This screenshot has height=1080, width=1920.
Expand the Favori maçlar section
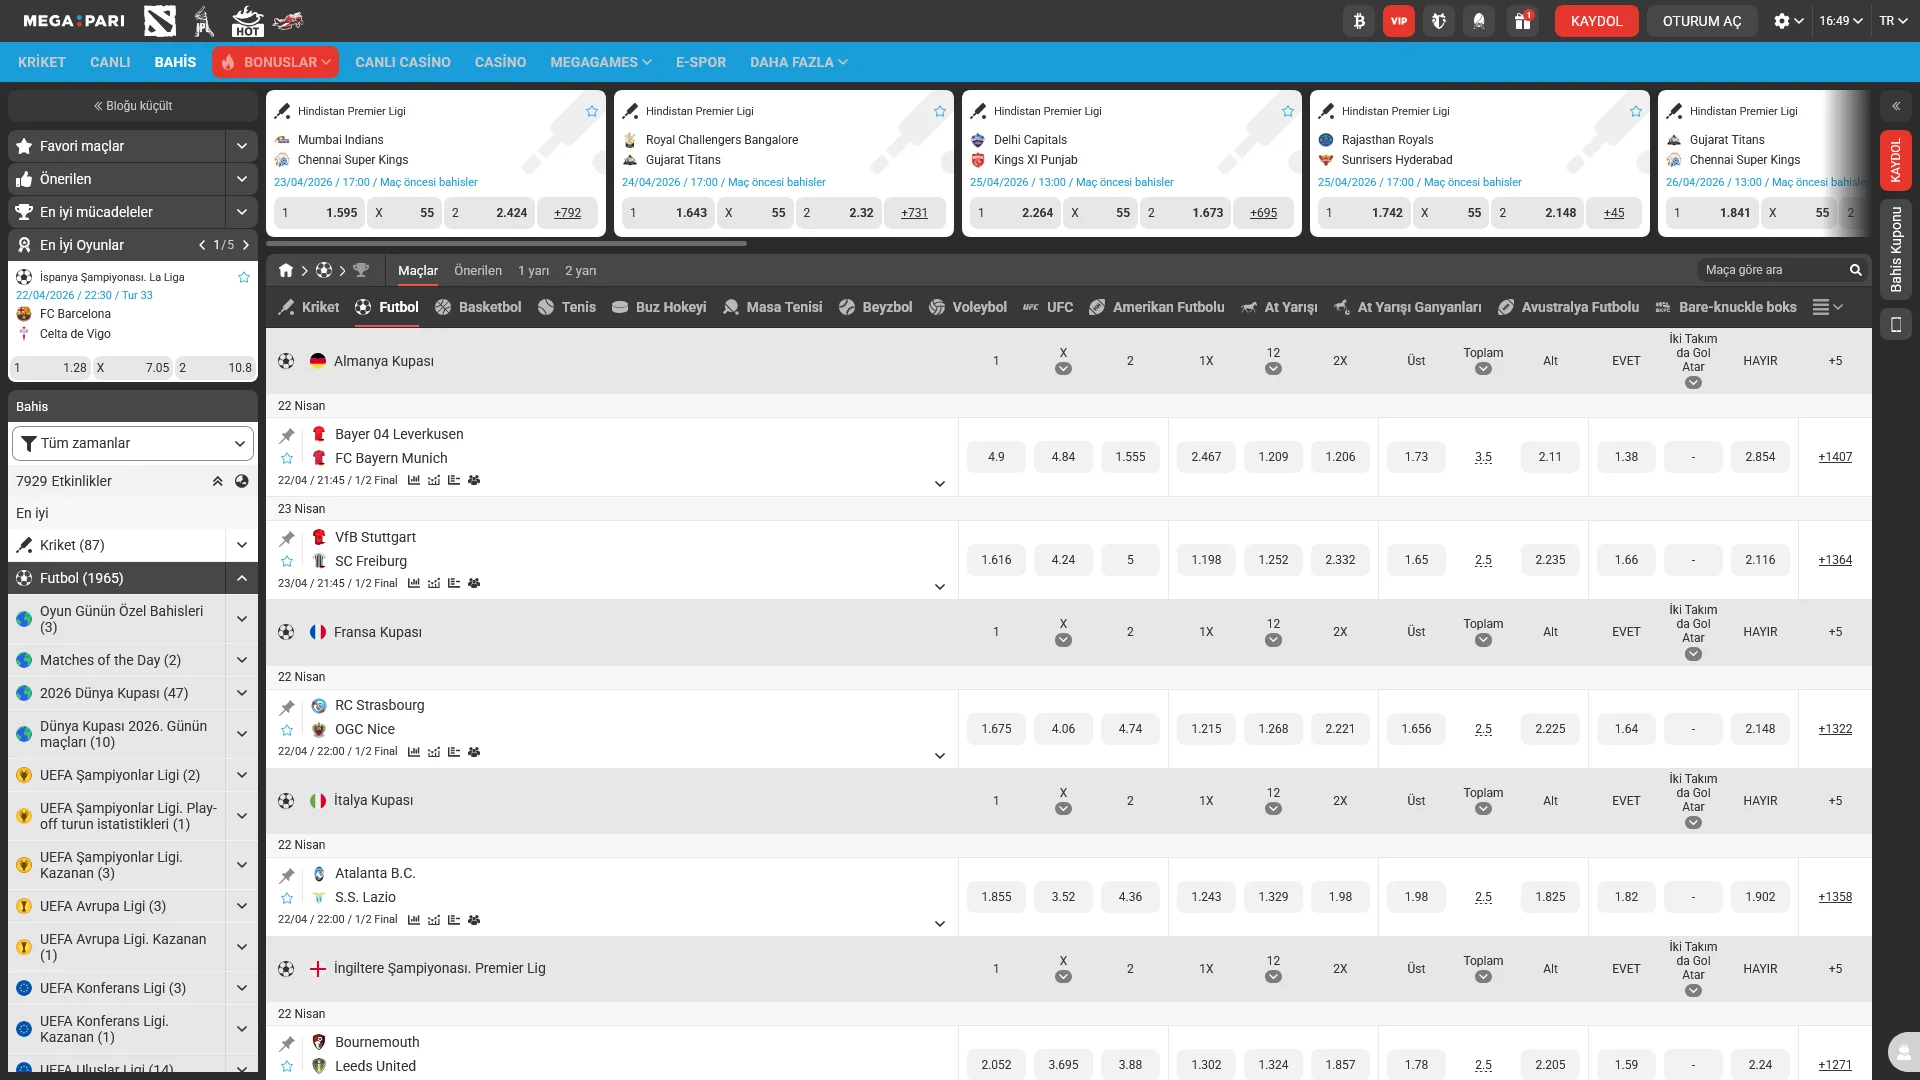tap(242, 146)
